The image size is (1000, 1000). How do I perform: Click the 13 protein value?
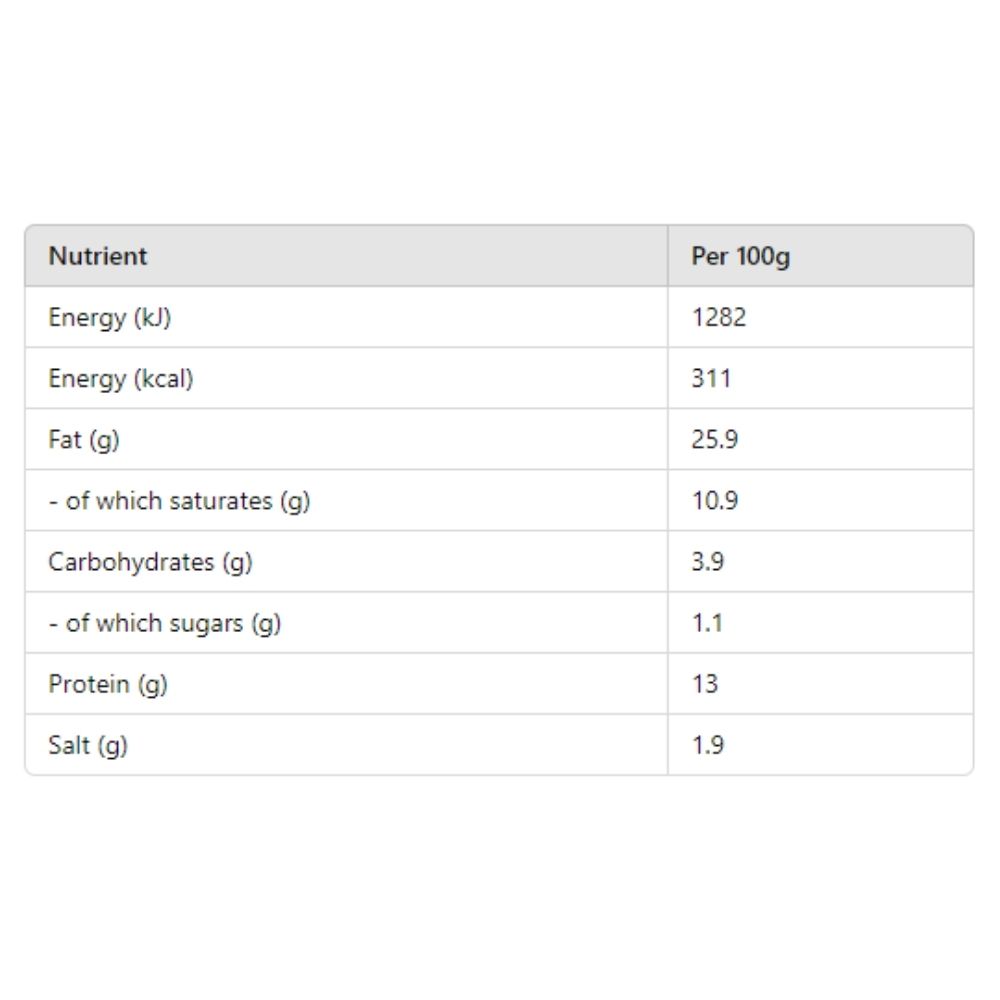[x=705, y=684]
